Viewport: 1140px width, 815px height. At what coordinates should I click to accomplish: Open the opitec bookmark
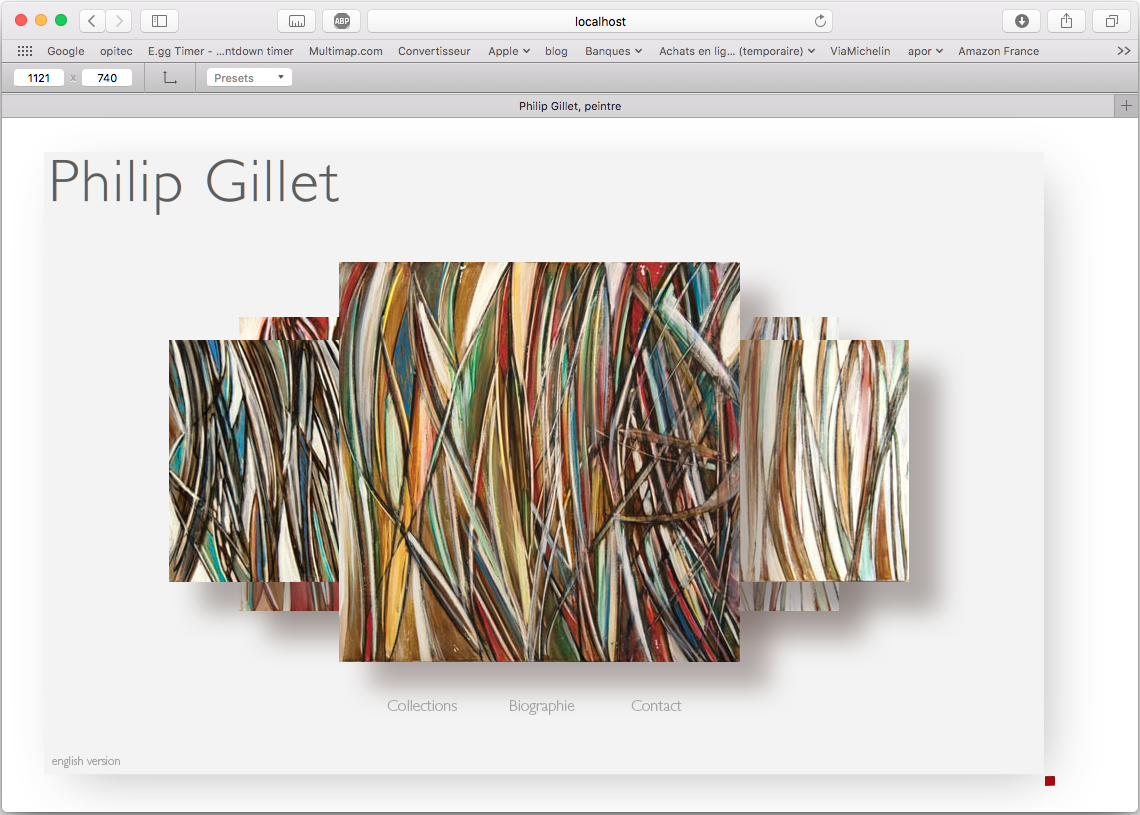point(116,51)
